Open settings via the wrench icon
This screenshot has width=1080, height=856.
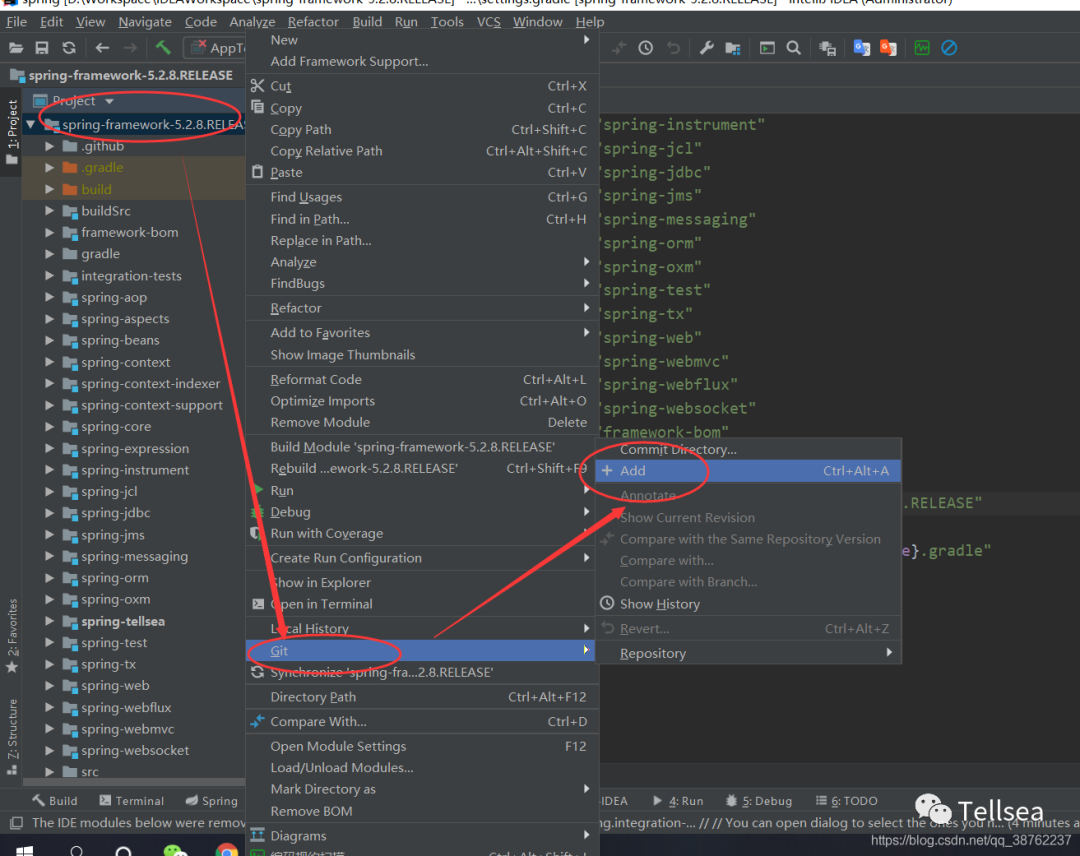pos(707,48)
